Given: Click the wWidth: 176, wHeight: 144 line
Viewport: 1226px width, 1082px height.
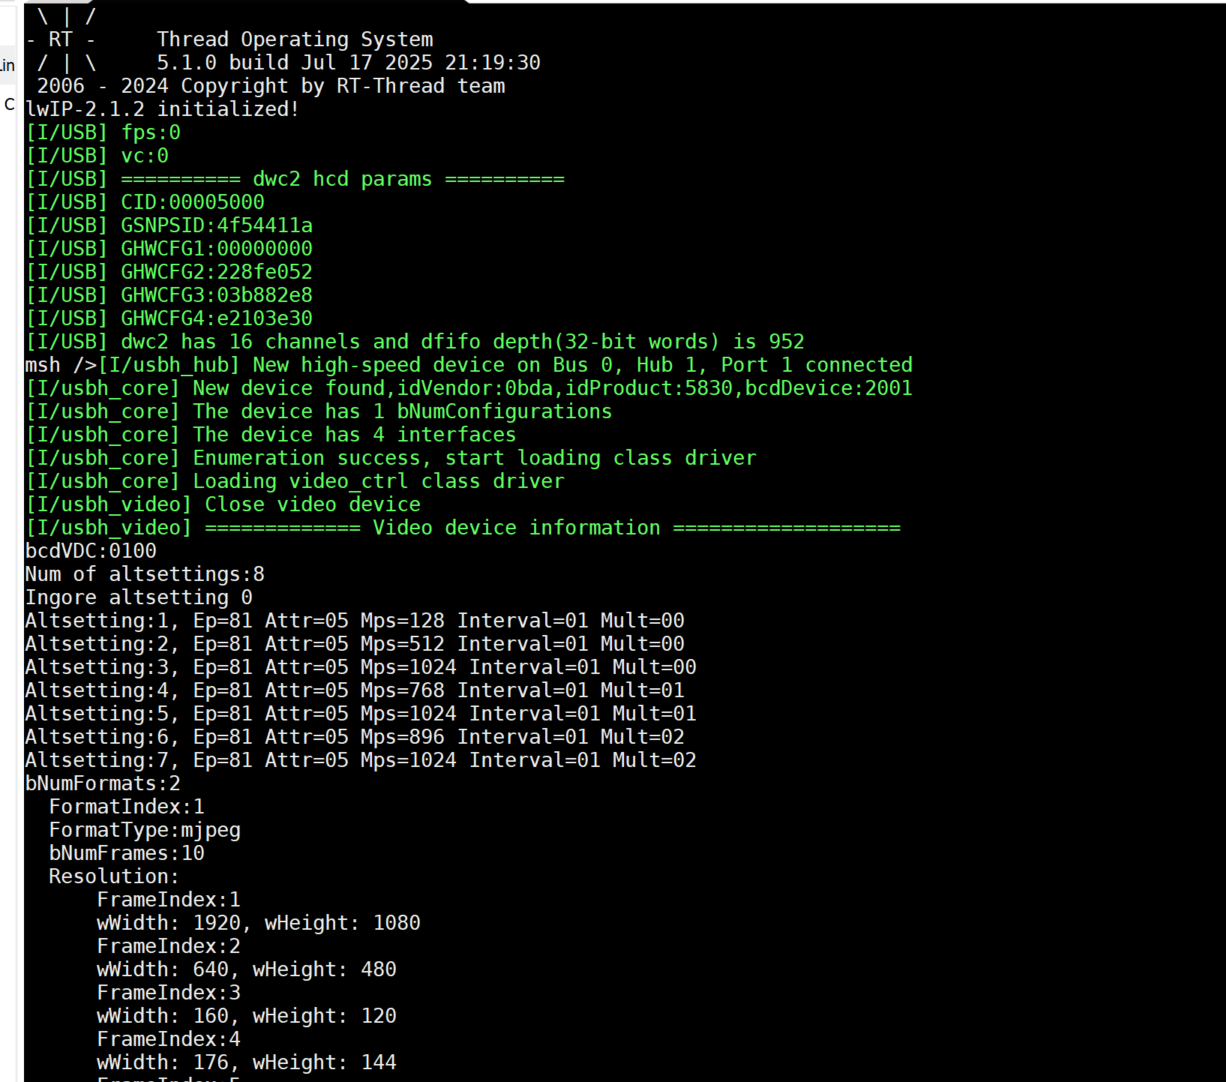Looking at the screenshot, I should click(246, 1062).
